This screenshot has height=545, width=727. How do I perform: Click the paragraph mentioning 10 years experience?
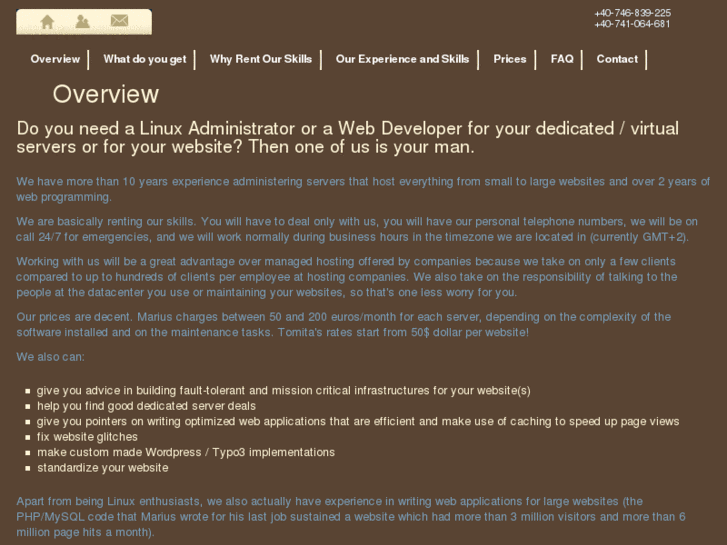click(x=363, y=189)
